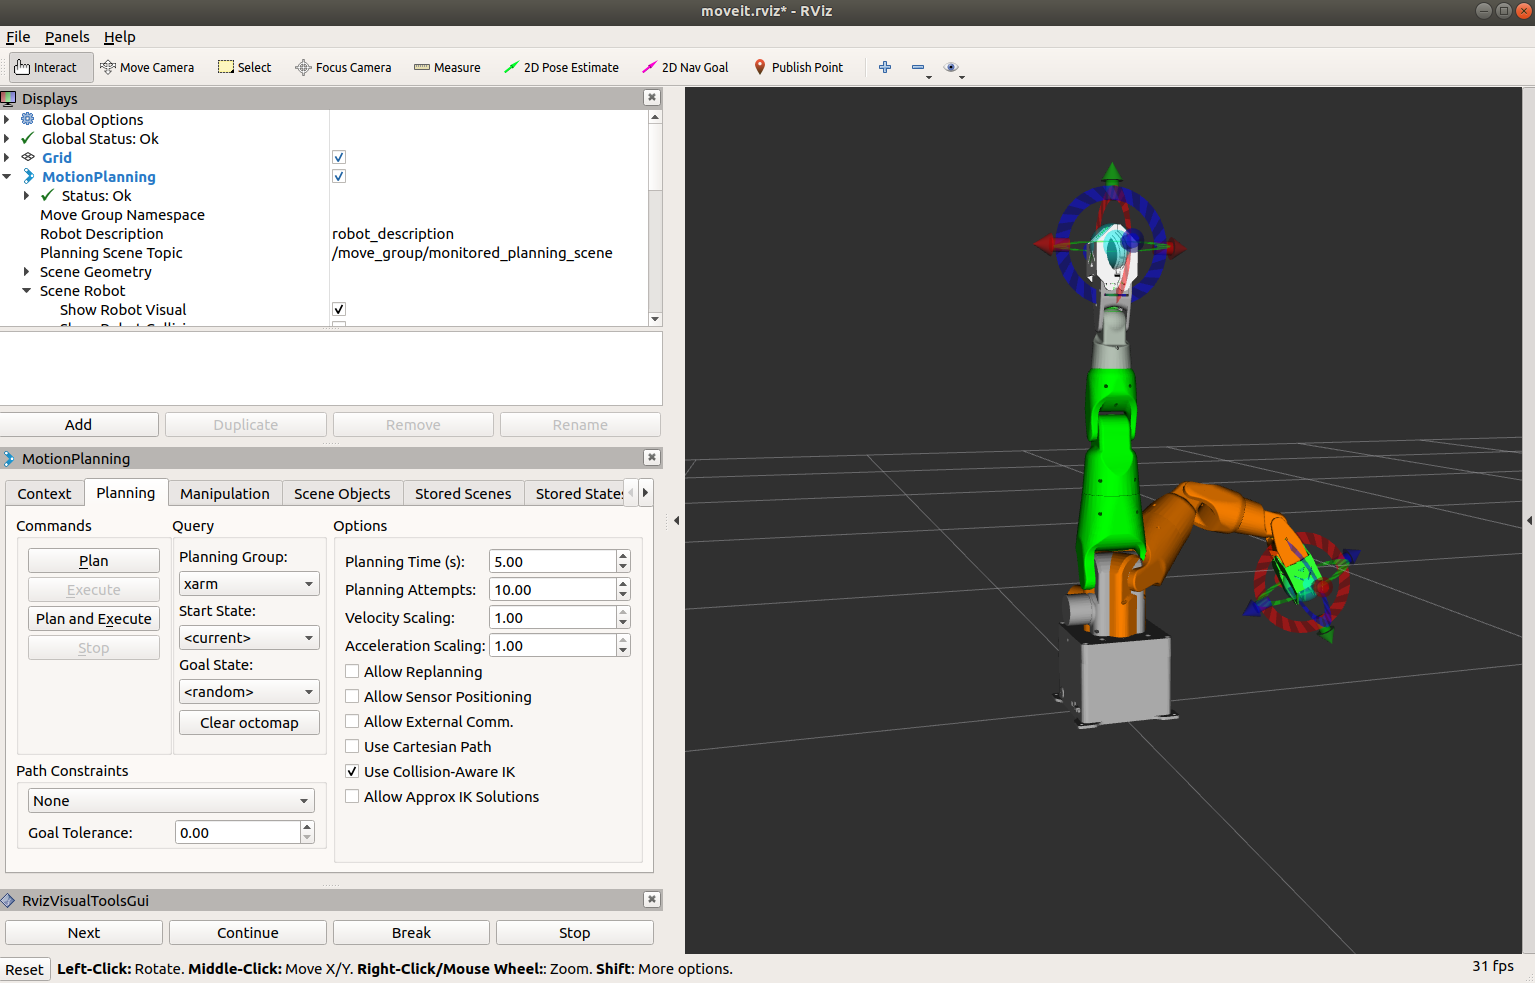This screenshot has height=983, width=1535.
Task: Expand Global Status: Ok
Action: point(7,138)
